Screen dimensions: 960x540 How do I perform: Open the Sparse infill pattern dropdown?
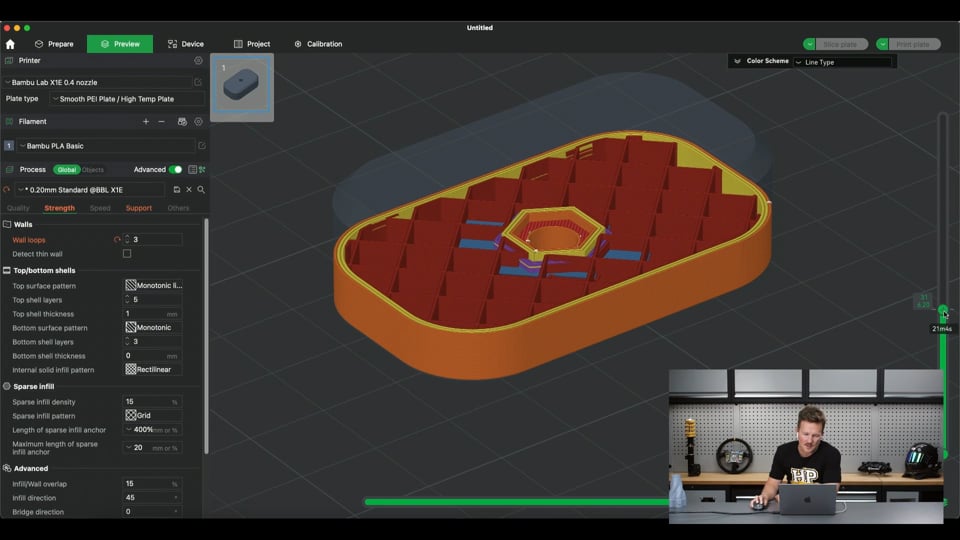153,415
